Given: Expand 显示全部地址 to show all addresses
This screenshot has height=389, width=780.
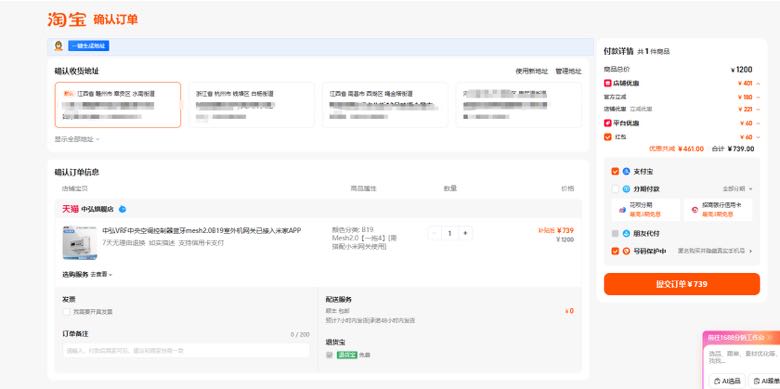Looking at the screenshot, I should coord(77,139).
